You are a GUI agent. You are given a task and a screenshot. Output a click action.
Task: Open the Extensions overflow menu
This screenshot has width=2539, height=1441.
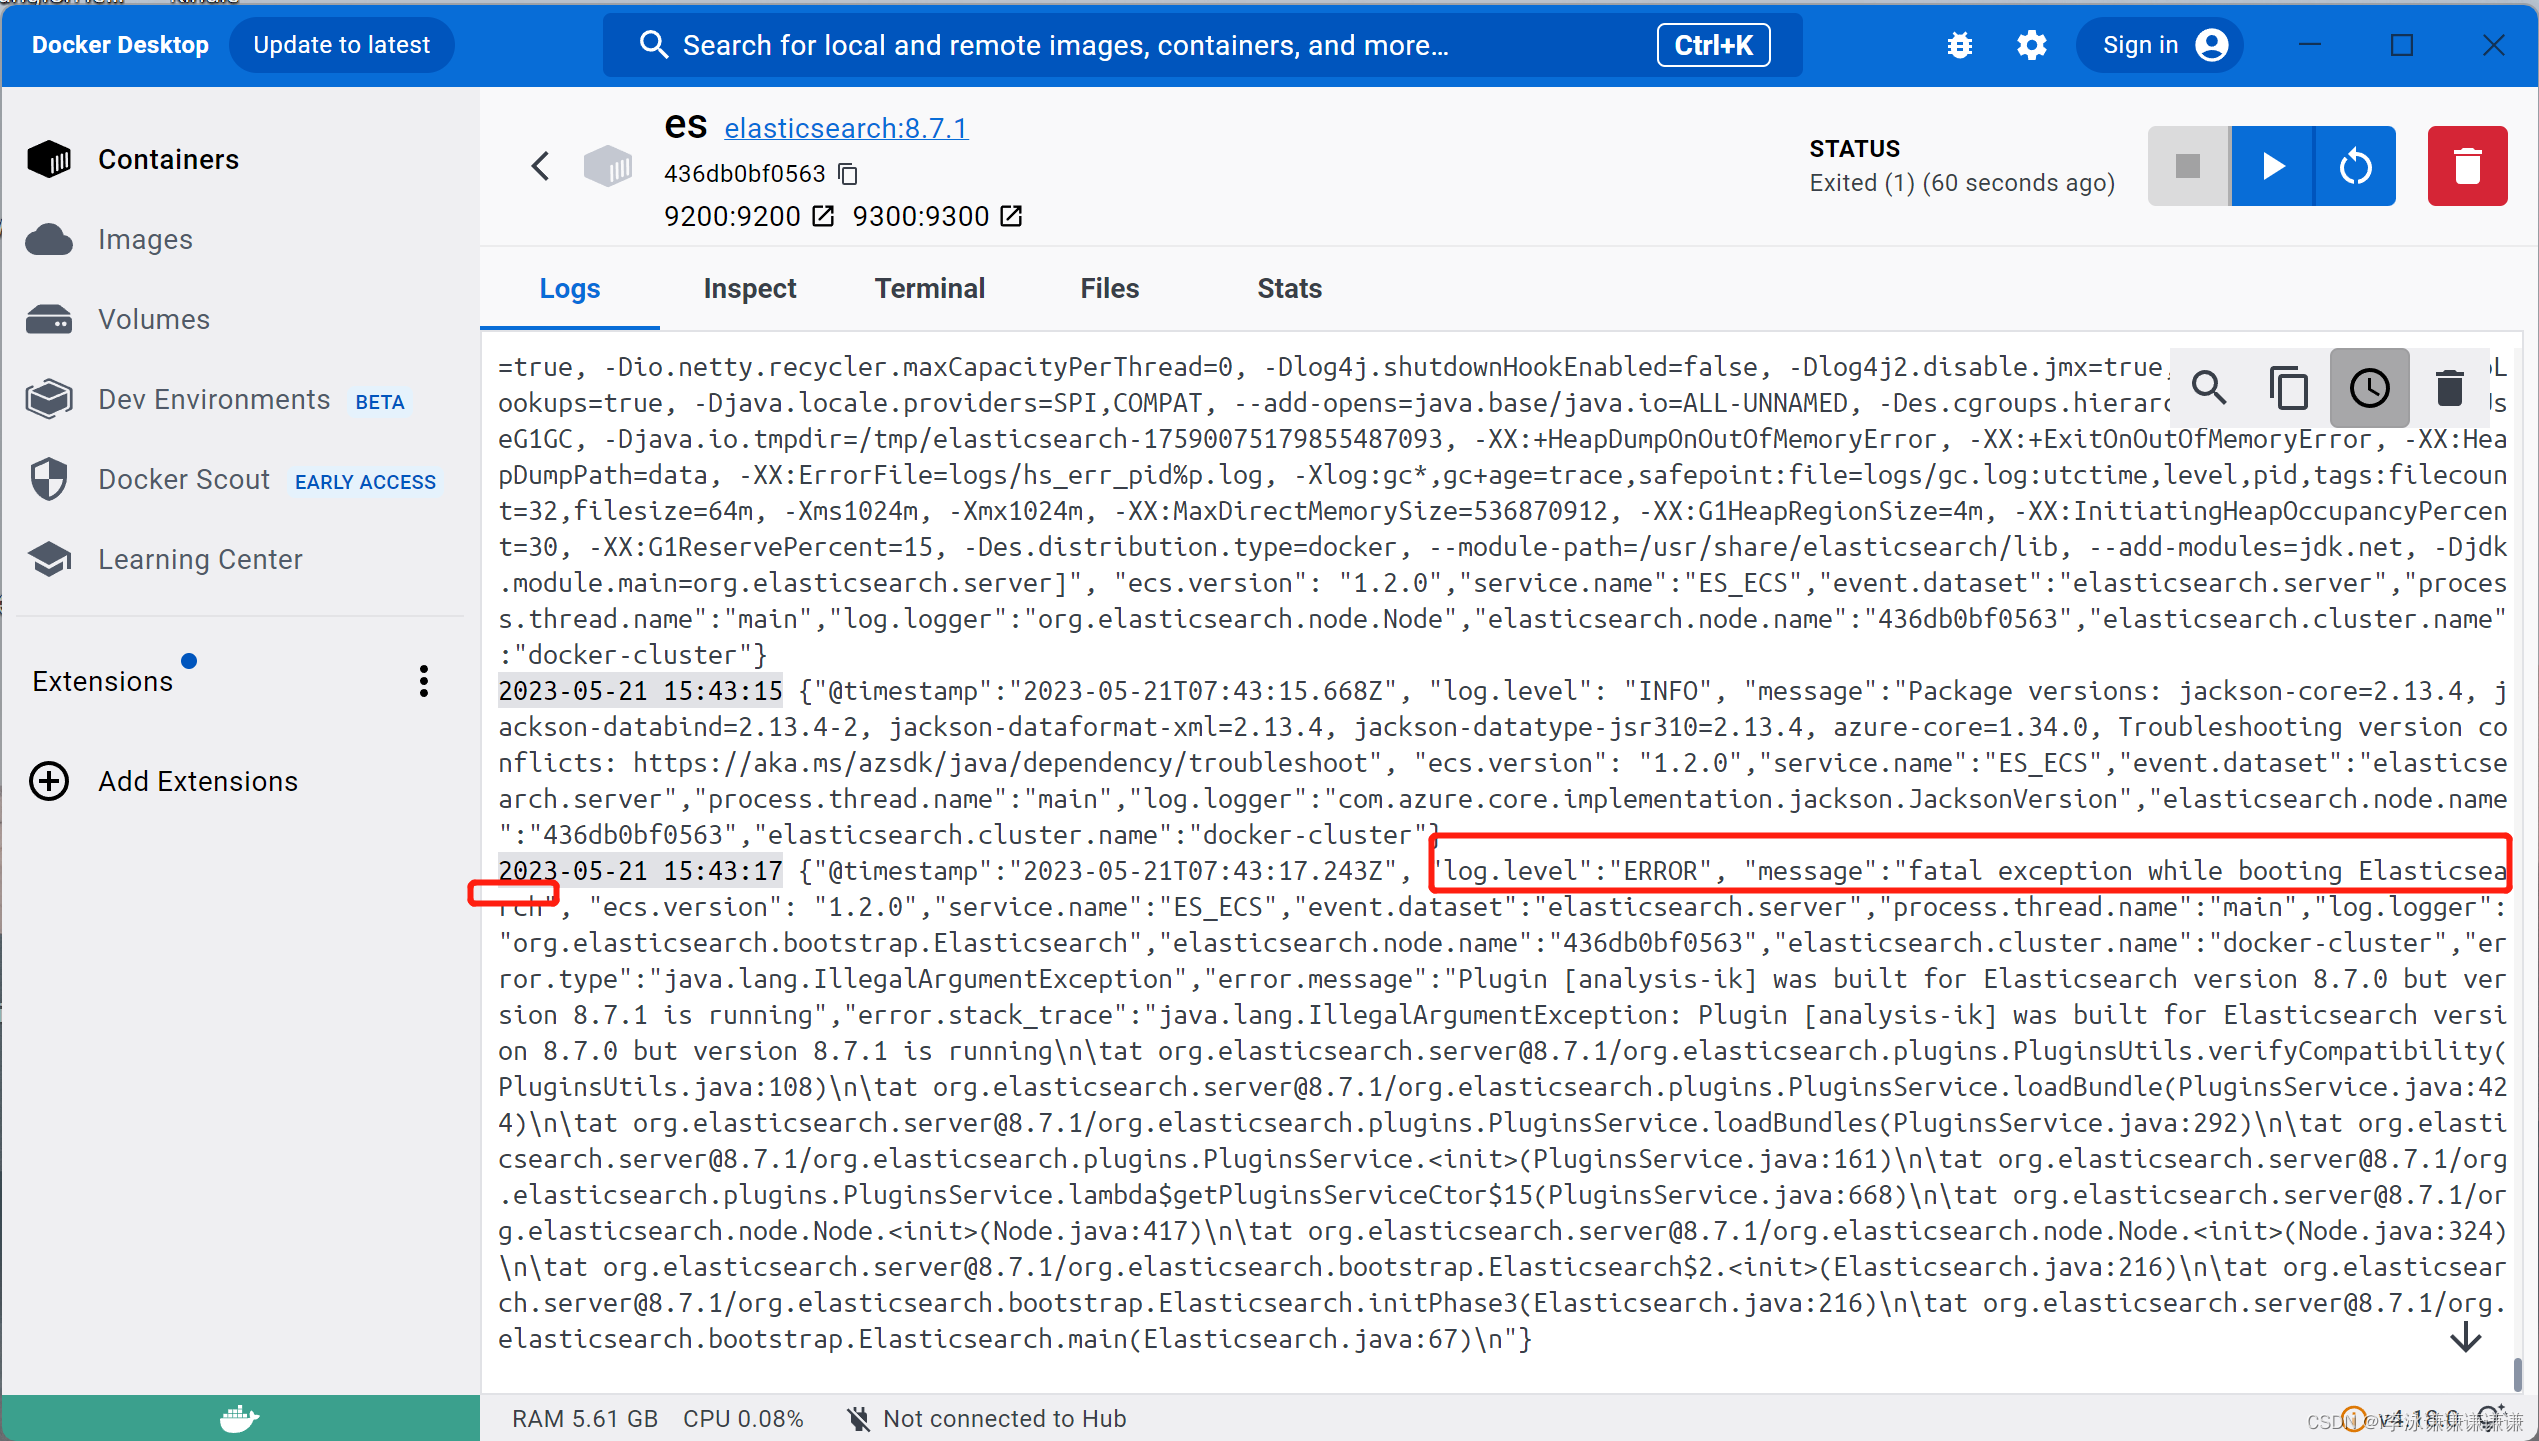[423, 681]
